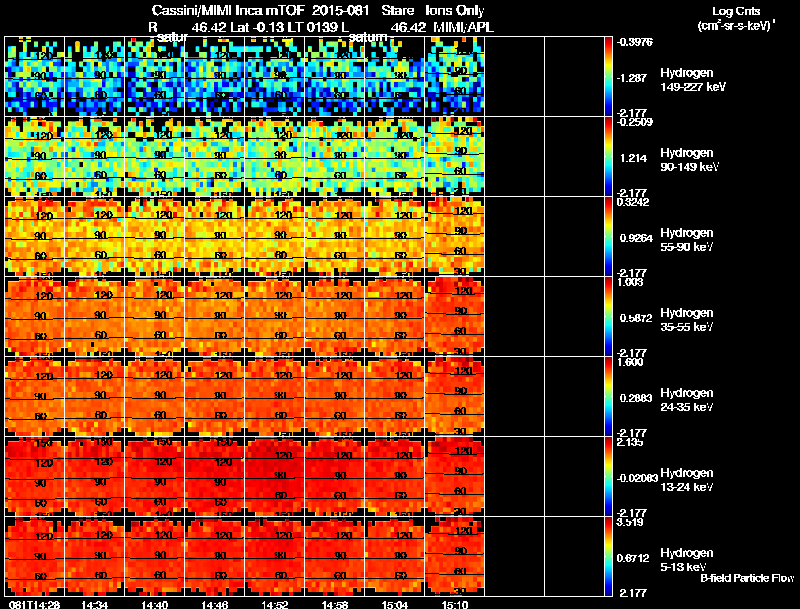This screenshot has width=800, height=609.
Task: Select the 'Hydrogen 24-35 keV' label
Action: [x=687, y=400]
